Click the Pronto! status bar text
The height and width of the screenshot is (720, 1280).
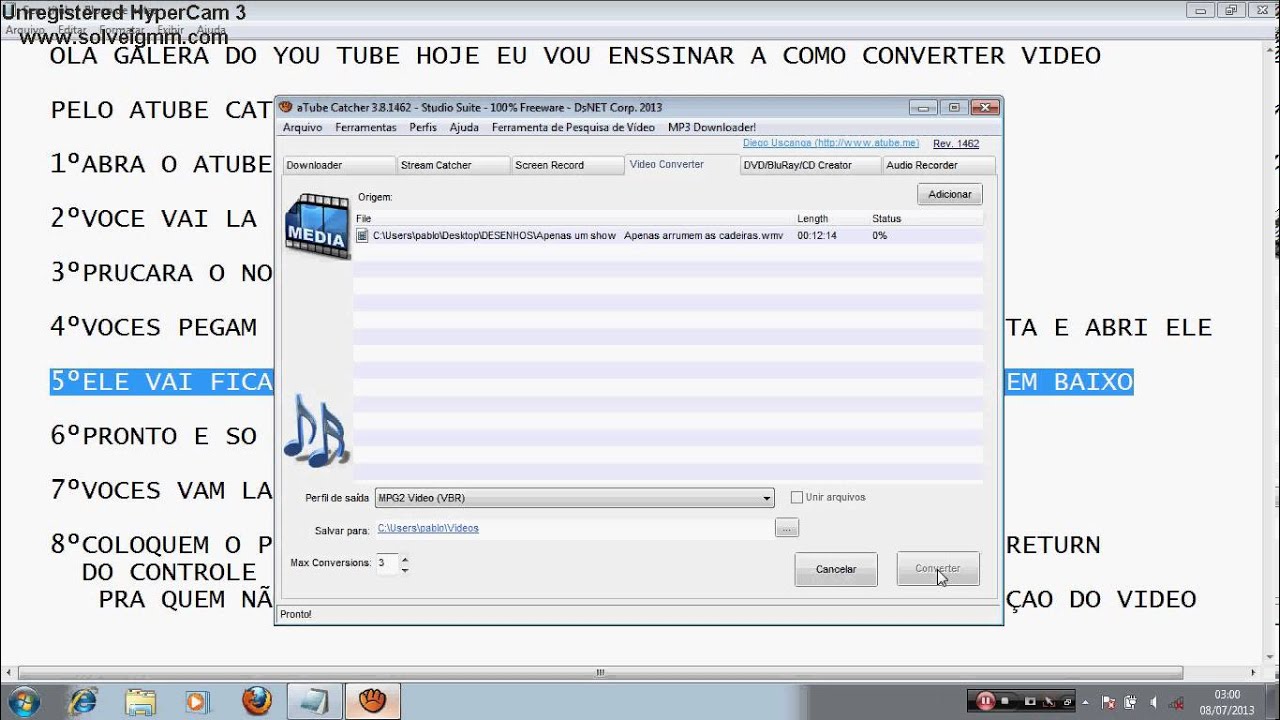tap(295, 614)
